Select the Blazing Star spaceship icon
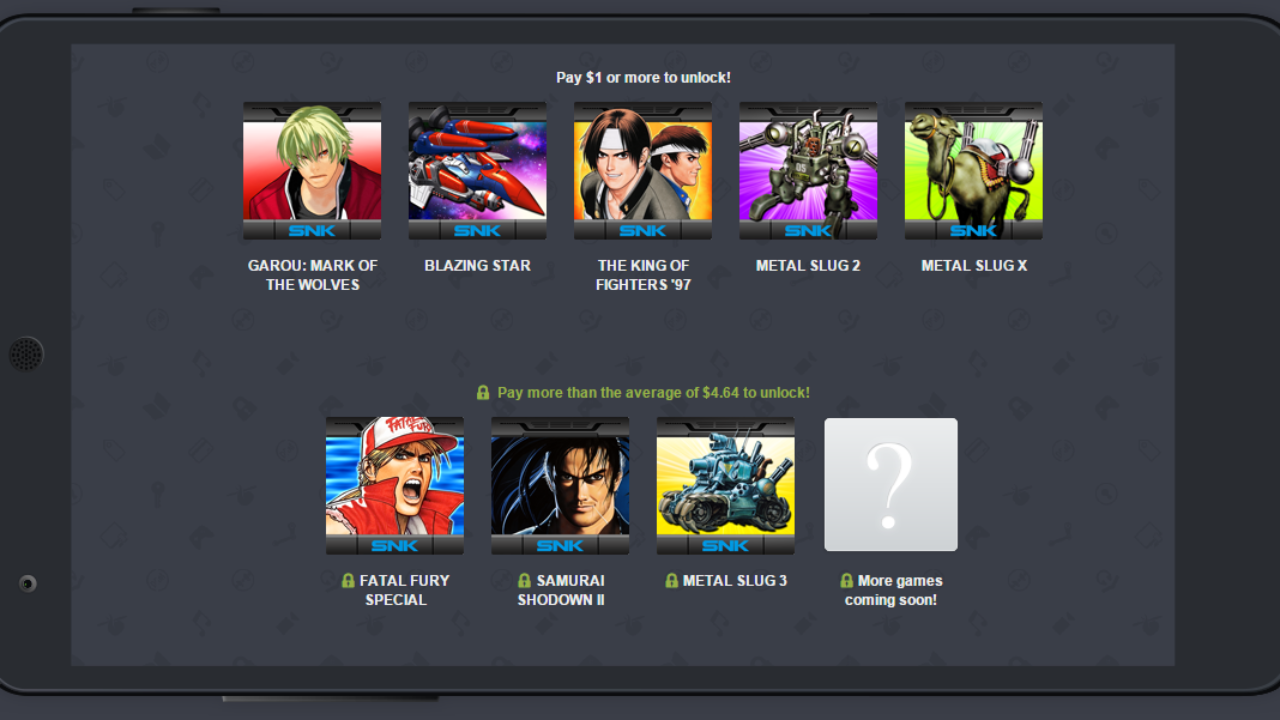Image resolution: width=1280 pixels, height=720 pixels. click(x=477, y=171)
